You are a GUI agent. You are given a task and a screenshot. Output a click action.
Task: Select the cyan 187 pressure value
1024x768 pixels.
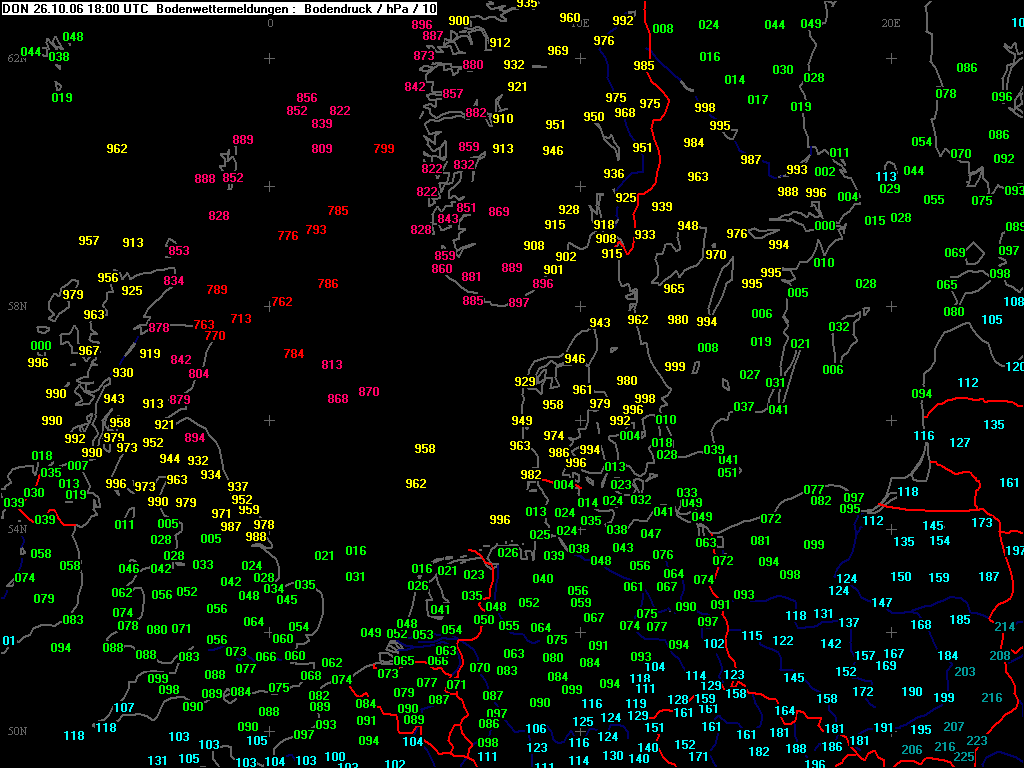(989, 576)
